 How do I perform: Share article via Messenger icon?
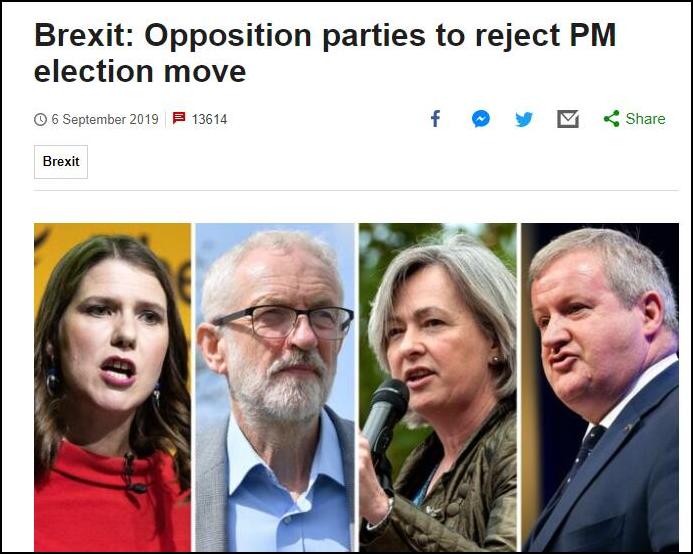[x=481, y=119]
